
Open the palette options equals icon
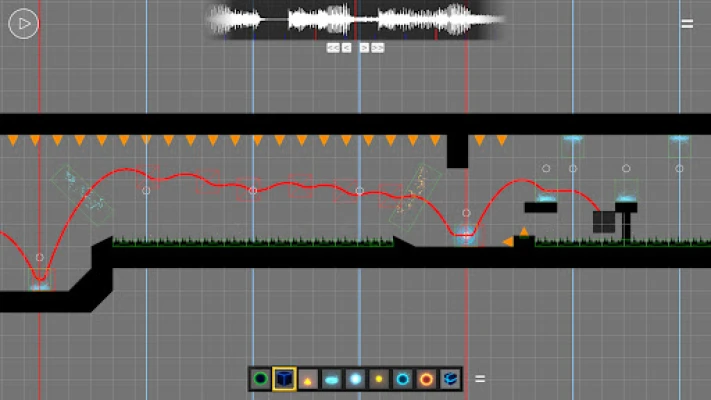pos(480,379)
